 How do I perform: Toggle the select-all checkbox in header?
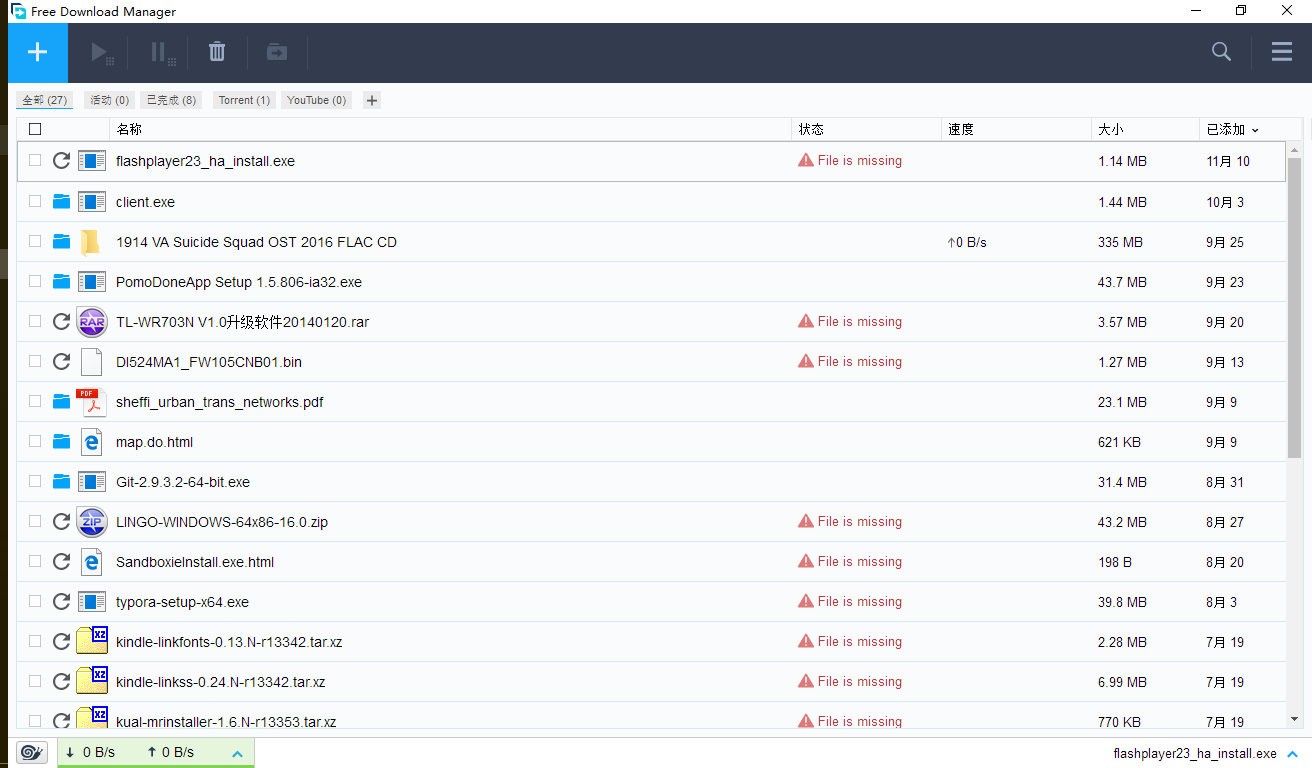click(35, 129)
